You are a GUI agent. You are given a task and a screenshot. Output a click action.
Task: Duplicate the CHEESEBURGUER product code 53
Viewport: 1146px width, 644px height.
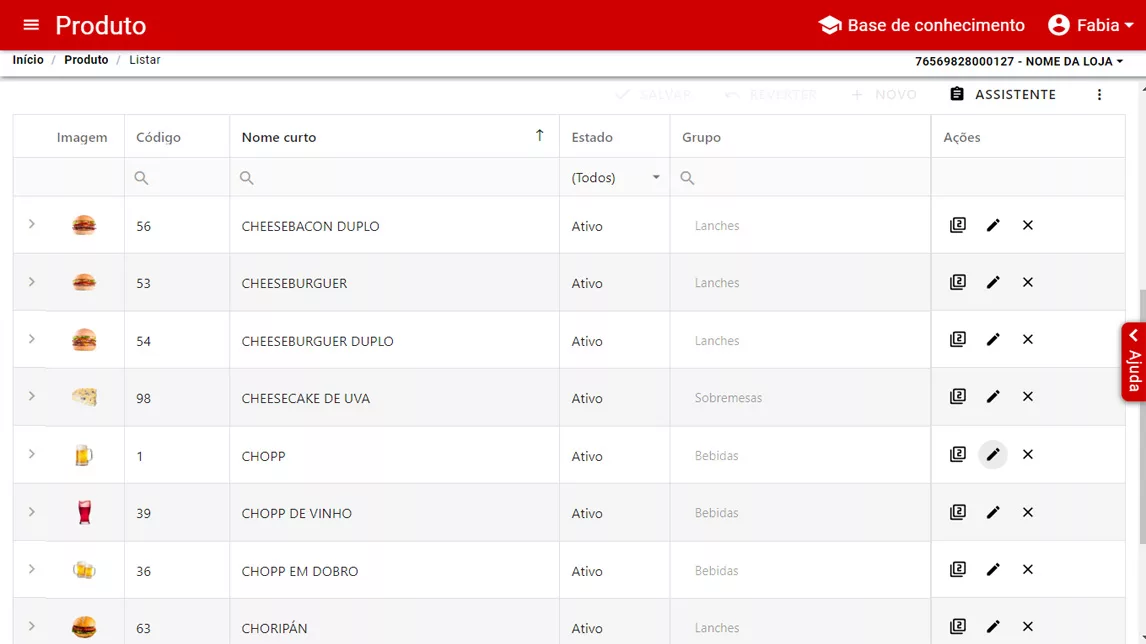pos(957,282)
